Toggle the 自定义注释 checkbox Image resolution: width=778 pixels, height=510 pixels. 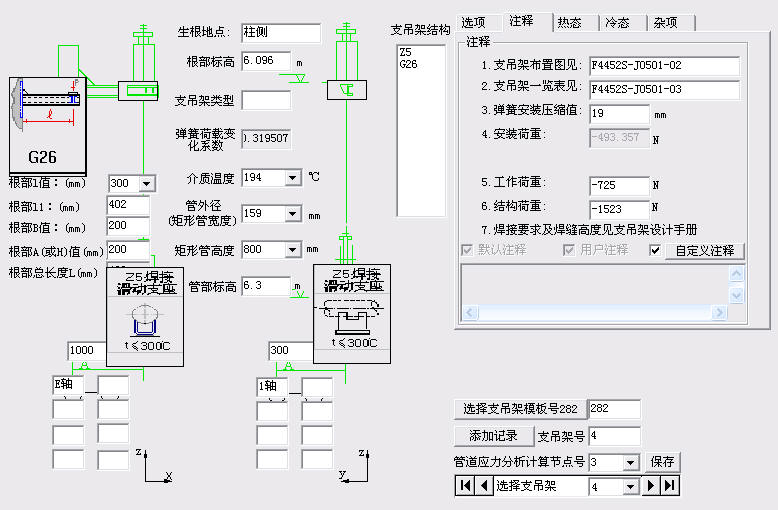[656, 250]
